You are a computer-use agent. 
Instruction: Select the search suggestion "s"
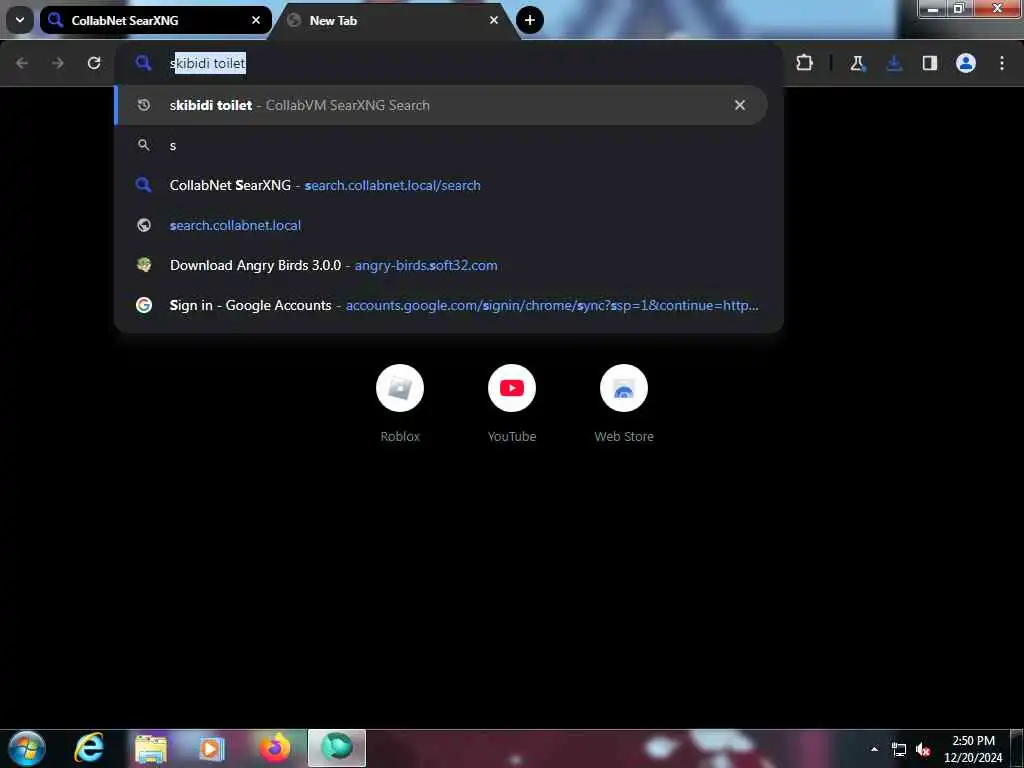pos(449,145)
